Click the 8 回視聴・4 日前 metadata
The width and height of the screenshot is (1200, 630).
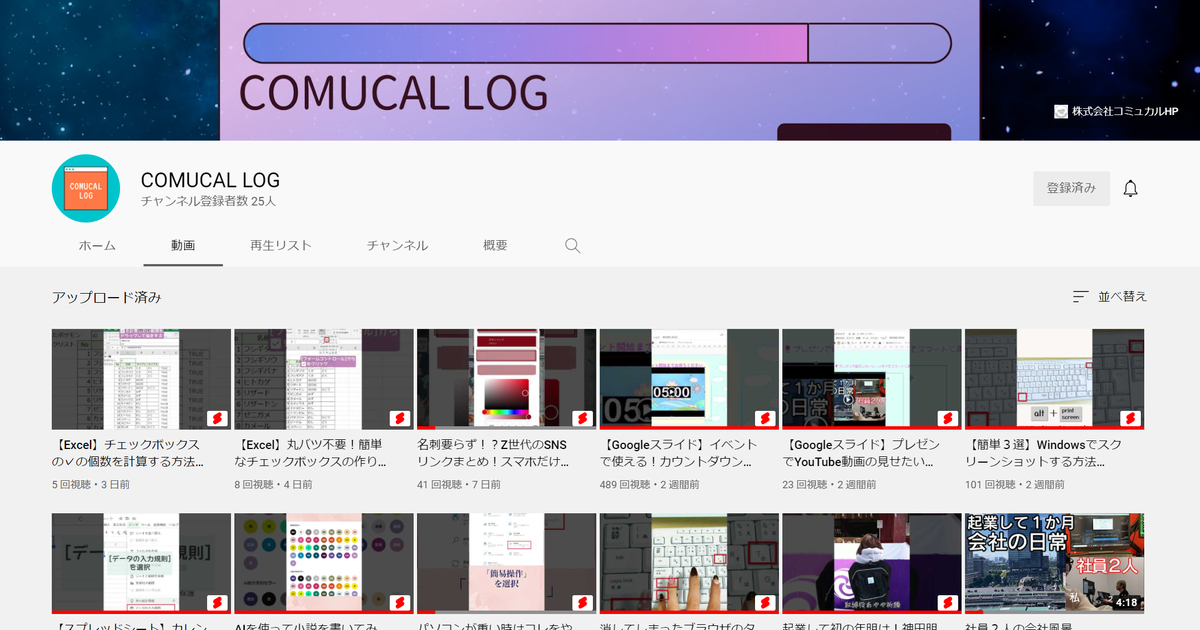[274, 484]
